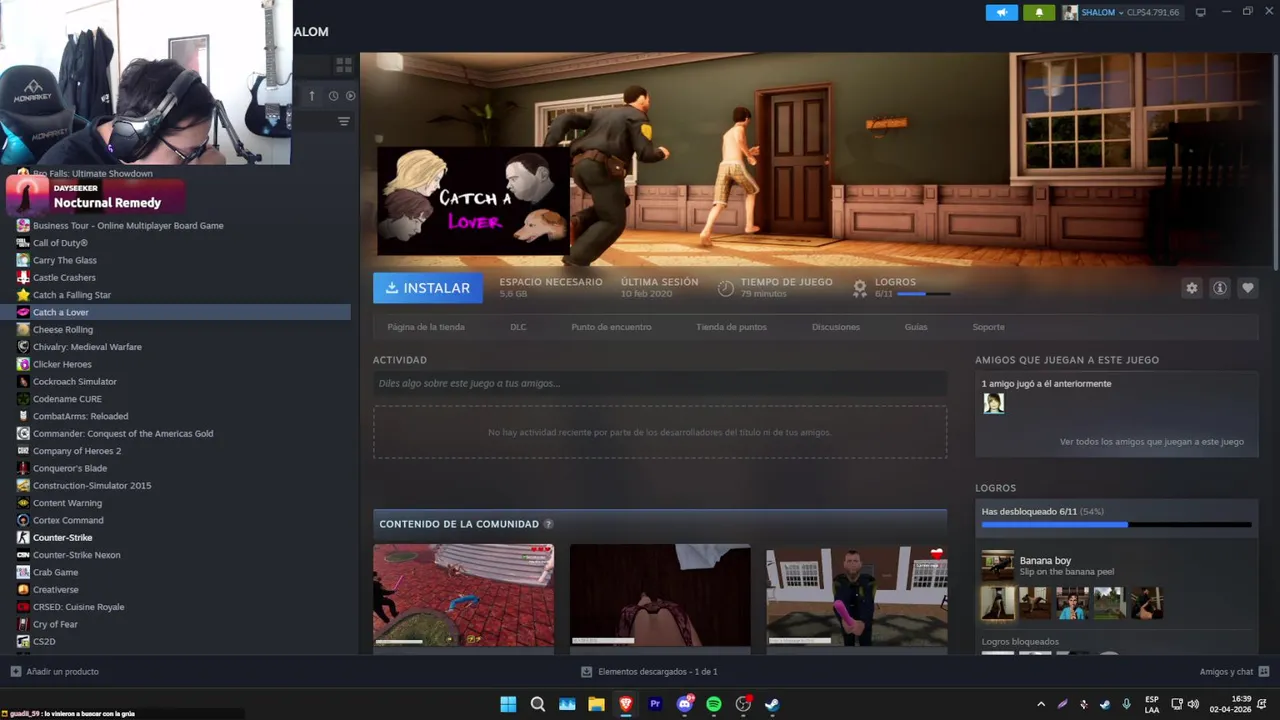Open the Soporte tab
The height and width of the screenshot is (720, 1280).
988,327
